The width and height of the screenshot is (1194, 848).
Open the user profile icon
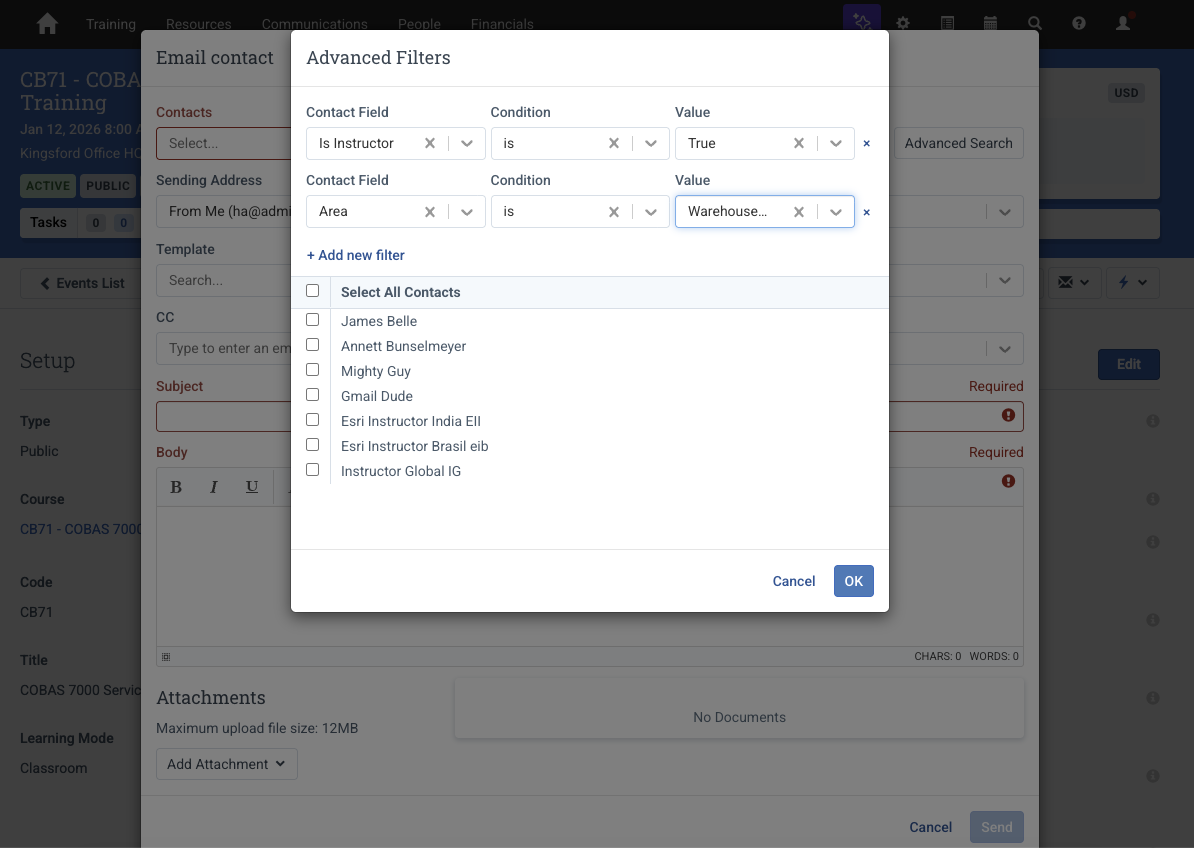click(1123, 23)
